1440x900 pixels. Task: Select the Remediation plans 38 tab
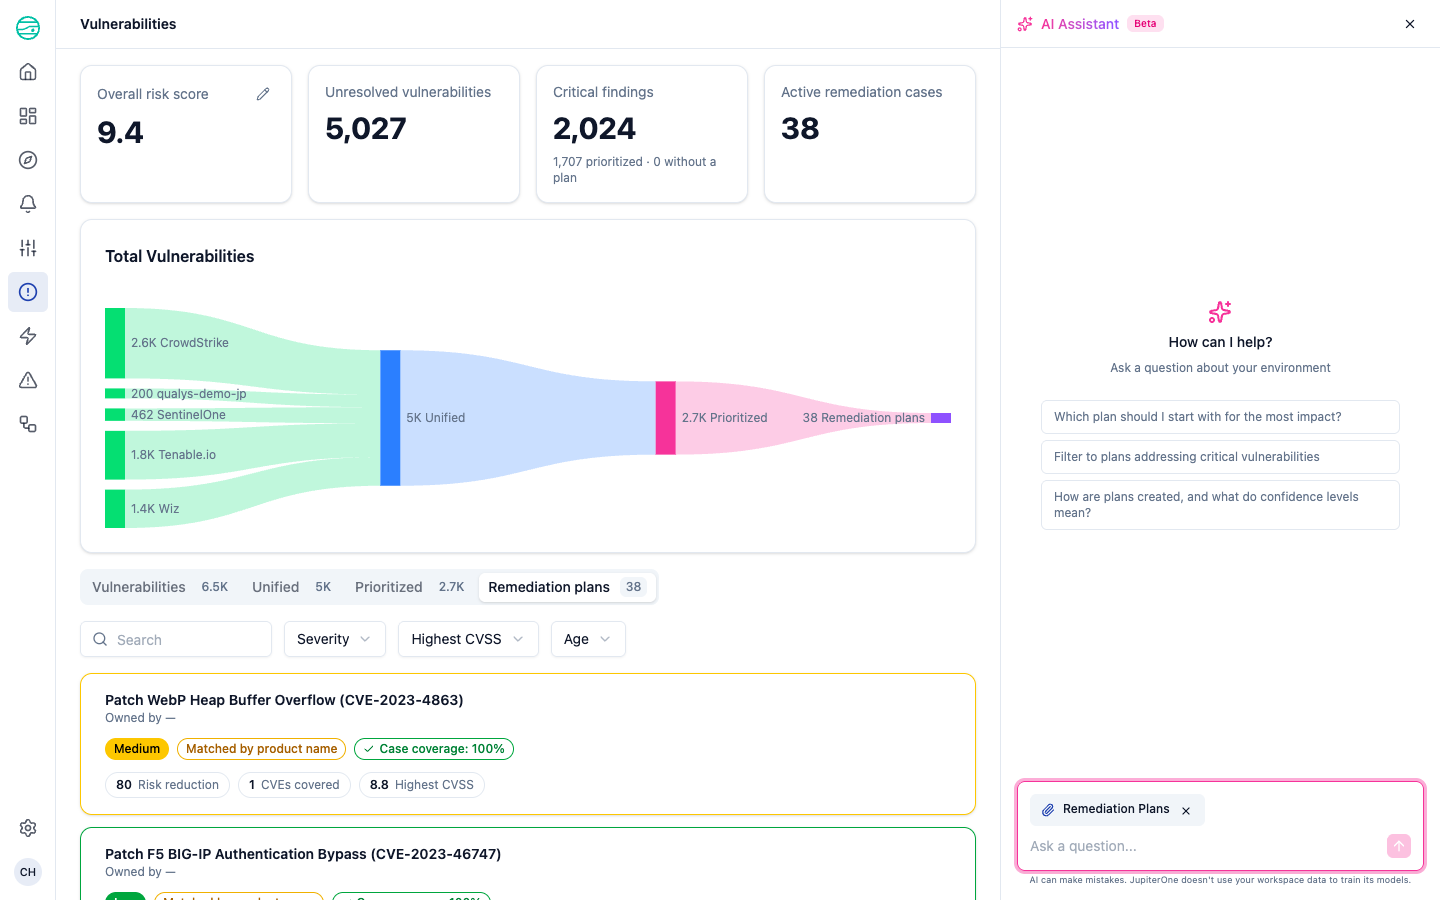click(567, 587)
